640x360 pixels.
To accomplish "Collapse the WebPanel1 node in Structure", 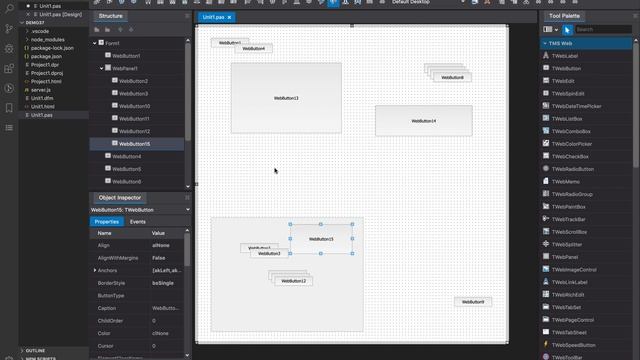I will (x=102, y=69).
